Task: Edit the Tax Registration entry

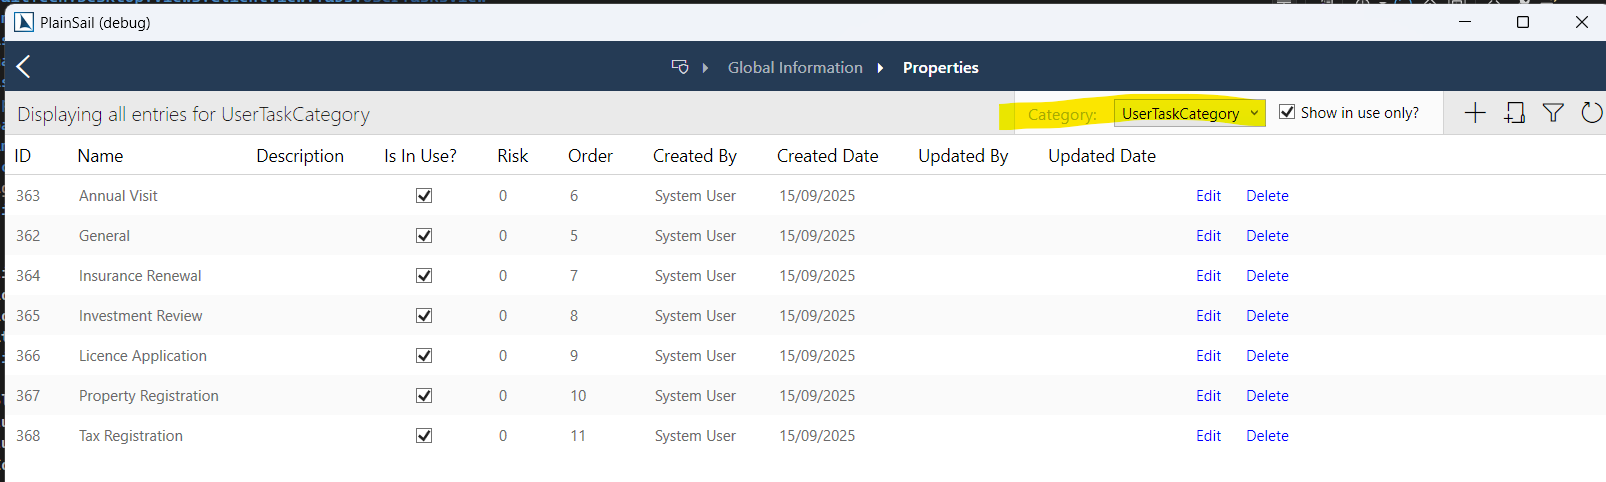Action: coord(1208,436)
